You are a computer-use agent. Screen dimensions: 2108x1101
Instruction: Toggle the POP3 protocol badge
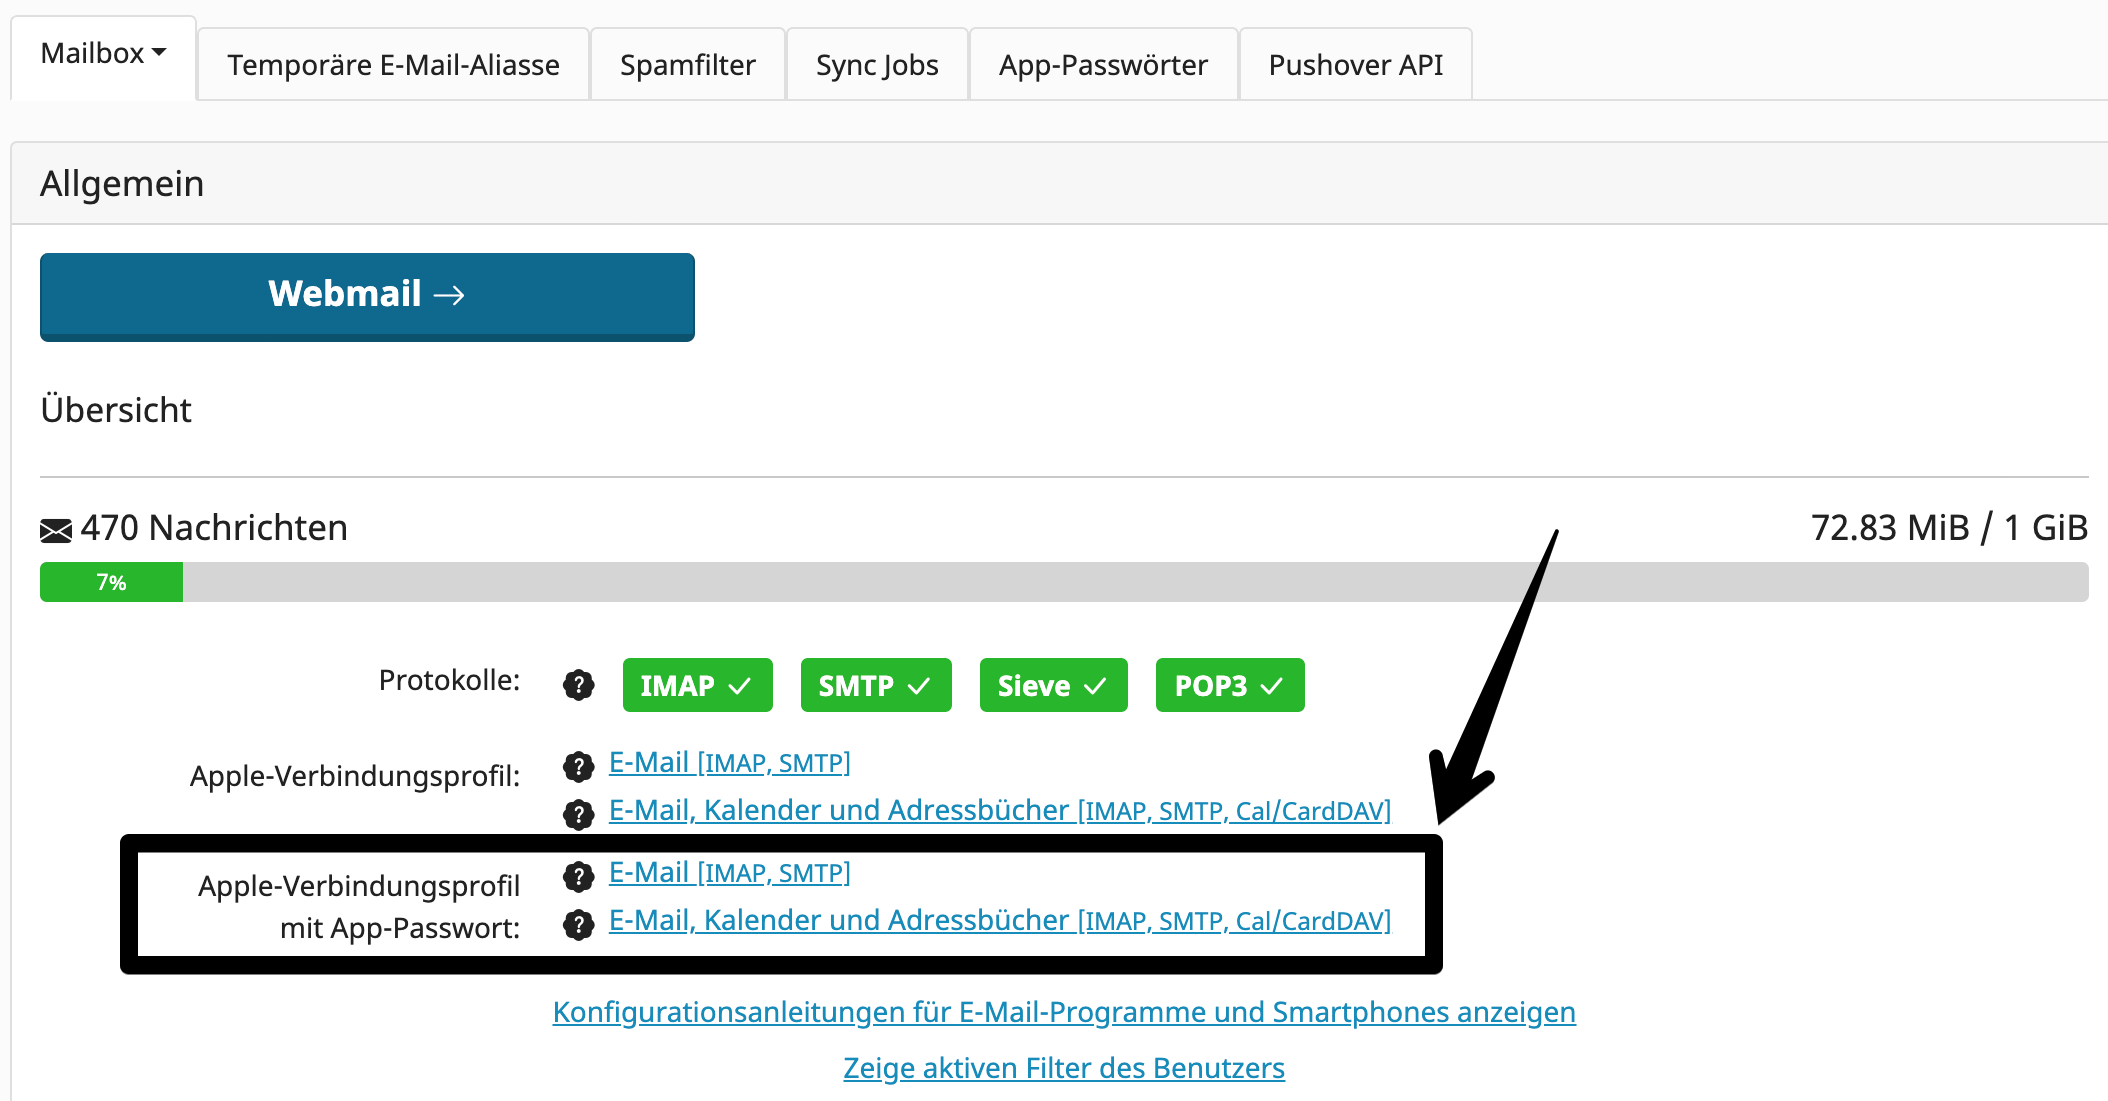point(1229,685)
